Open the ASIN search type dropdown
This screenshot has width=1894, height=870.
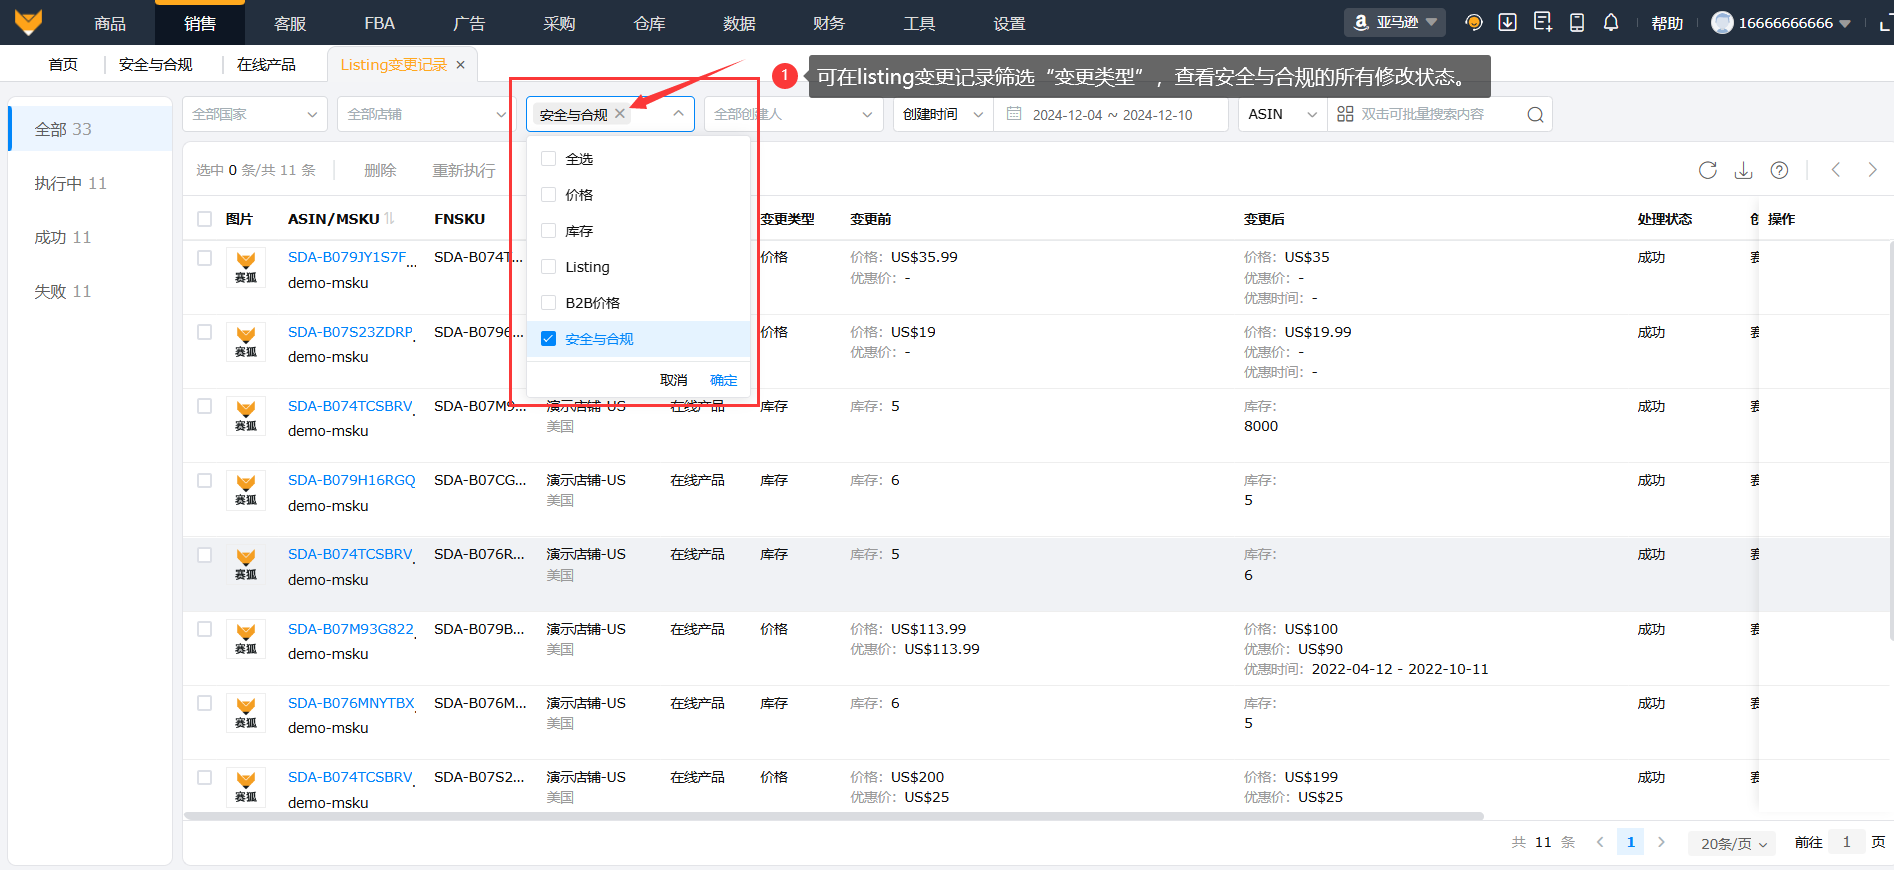(1282, 115)
